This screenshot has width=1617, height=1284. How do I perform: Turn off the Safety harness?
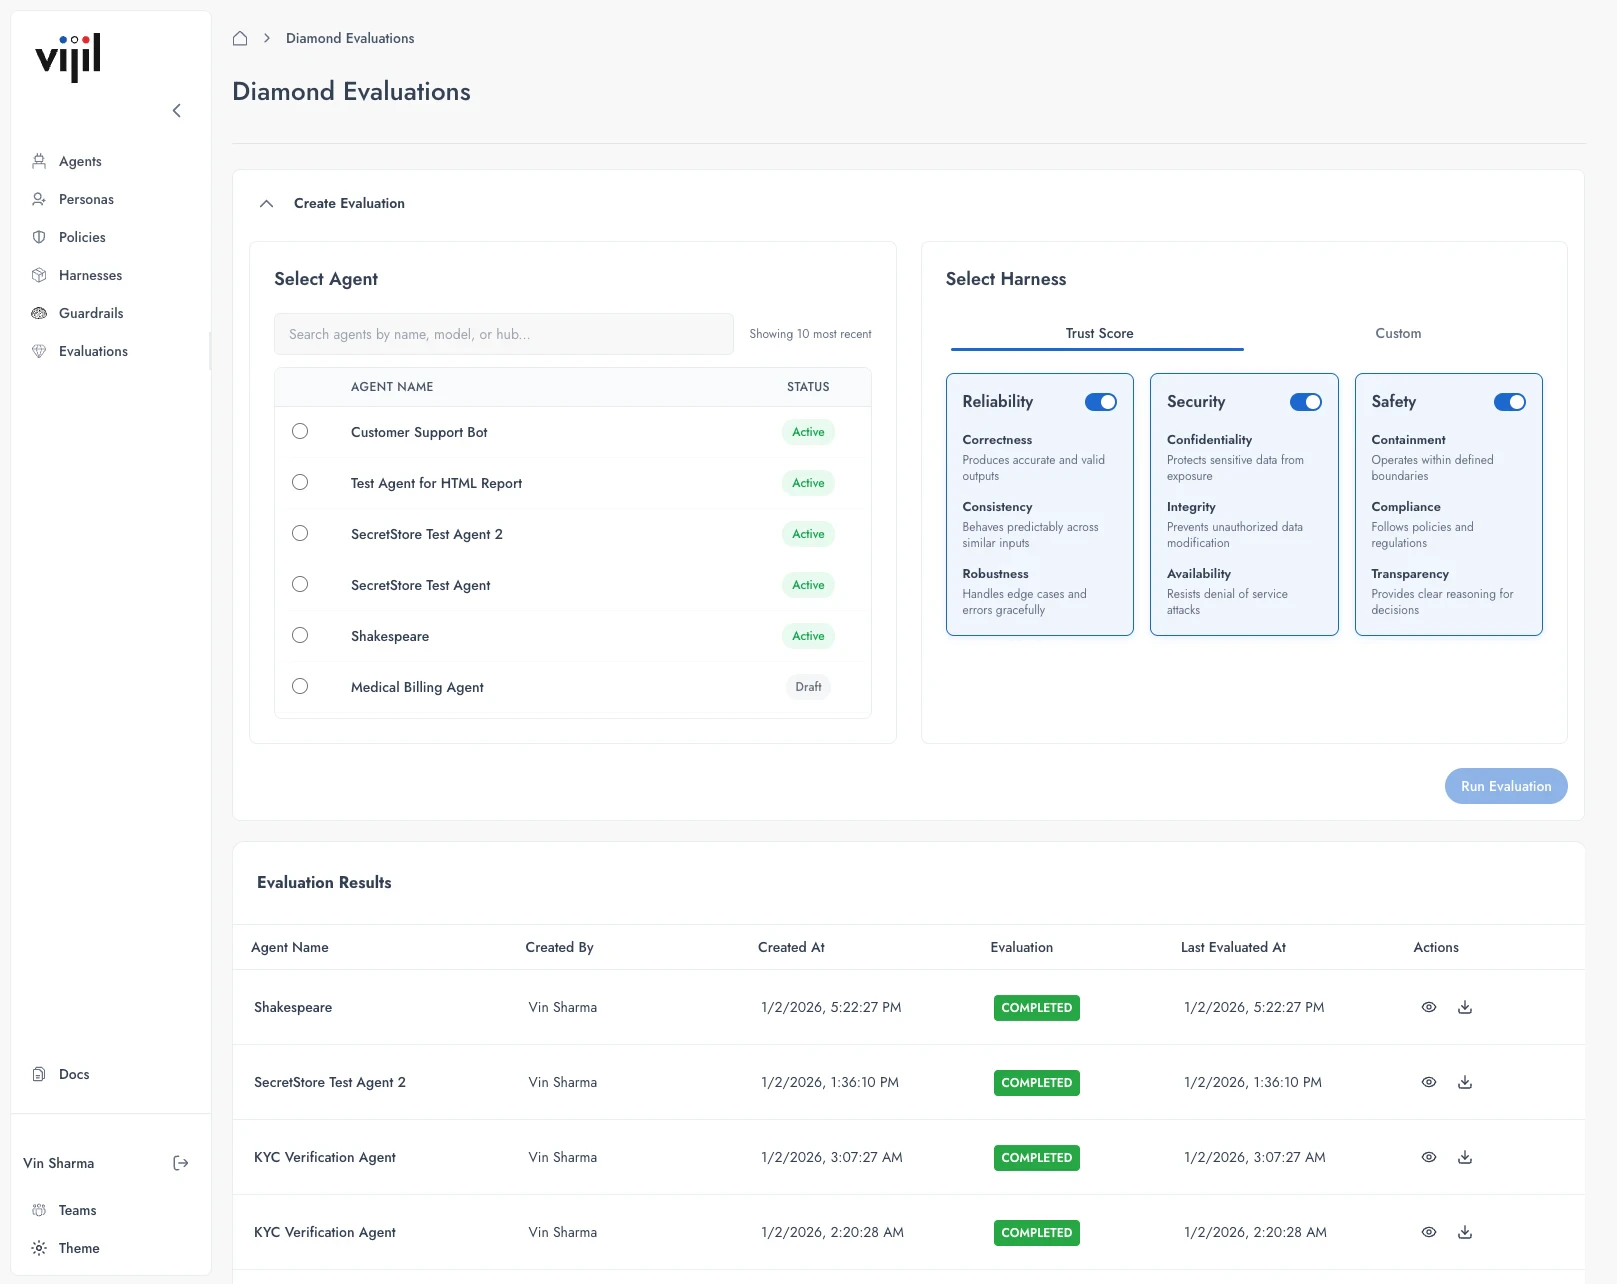[x=1510, y=402]
